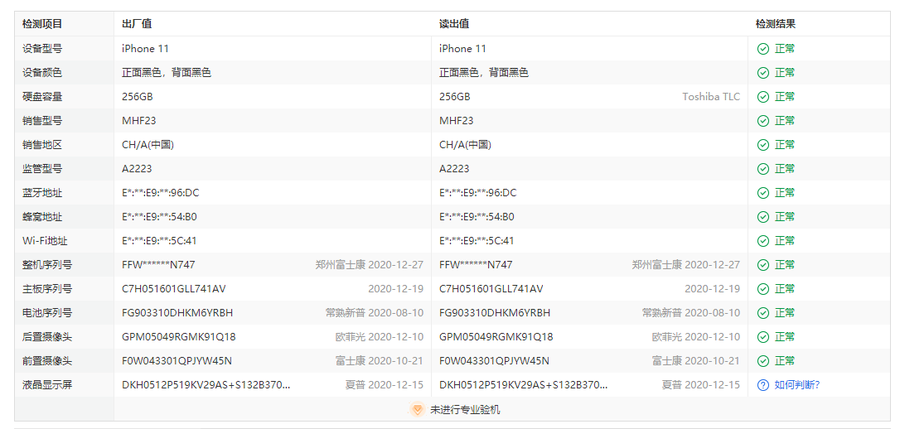The image size is (900, 429).
Task: Click the green check icon for 前置摄像头
Action: pyautogui.click(x=763, y=361)
